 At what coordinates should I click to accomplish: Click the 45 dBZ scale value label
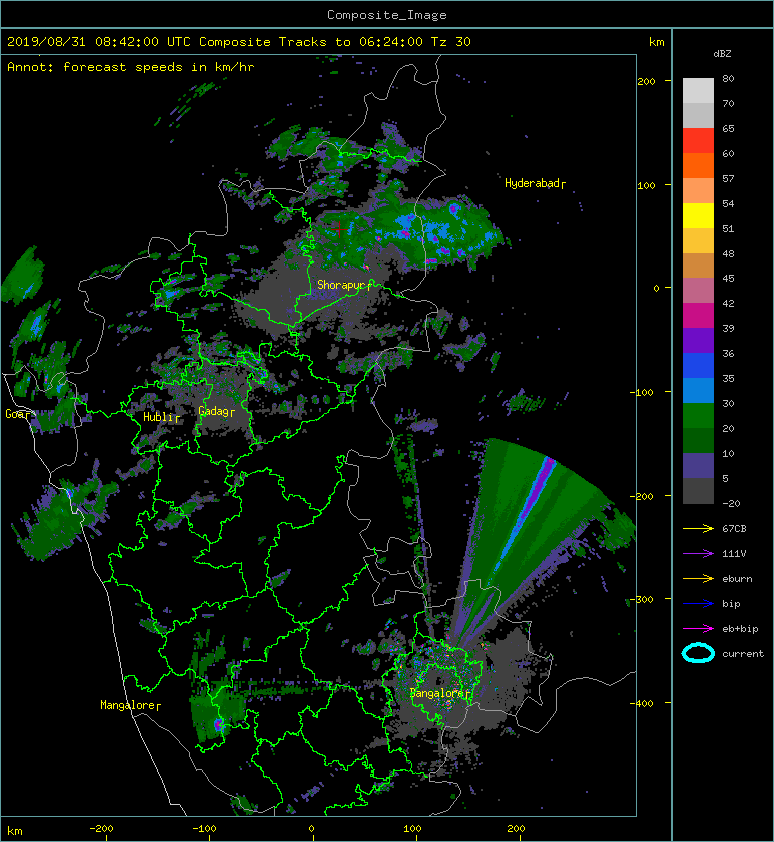[728, 278]
